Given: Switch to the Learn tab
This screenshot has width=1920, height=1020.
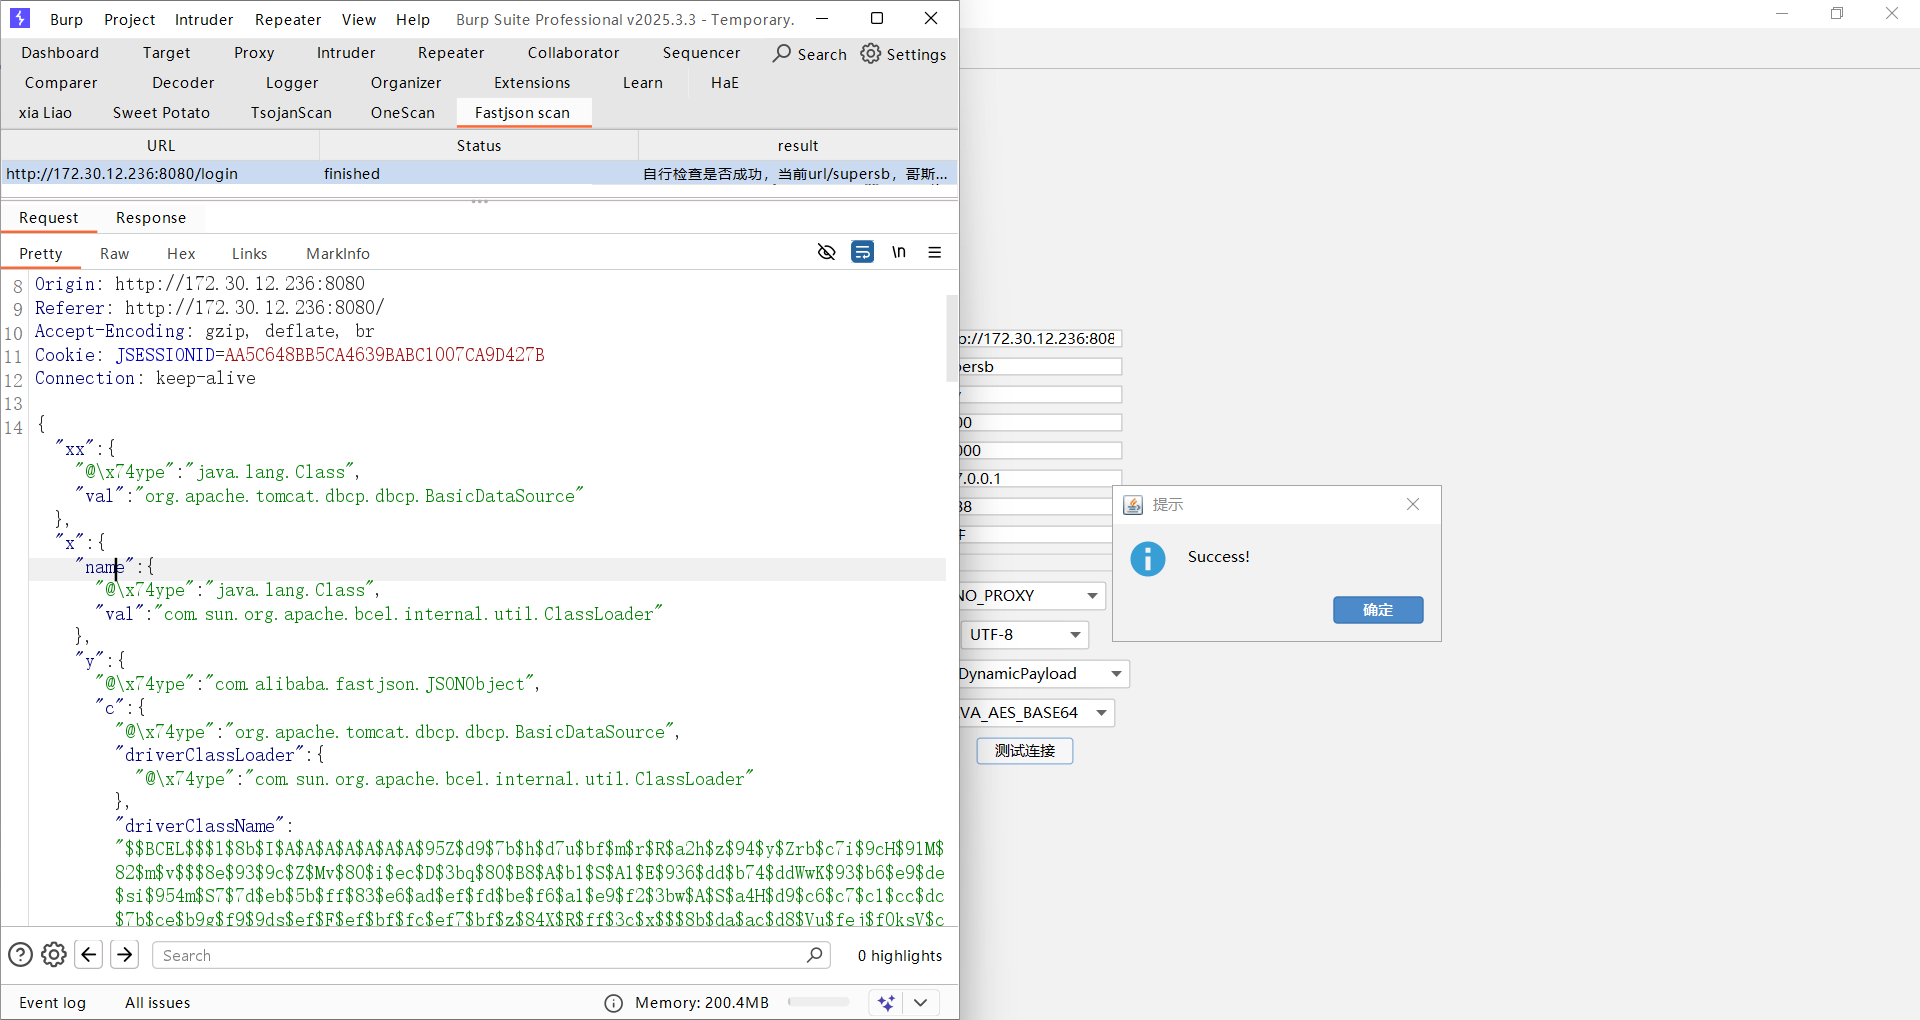Looking at the screenshot, I should click(x=643, y=83).
